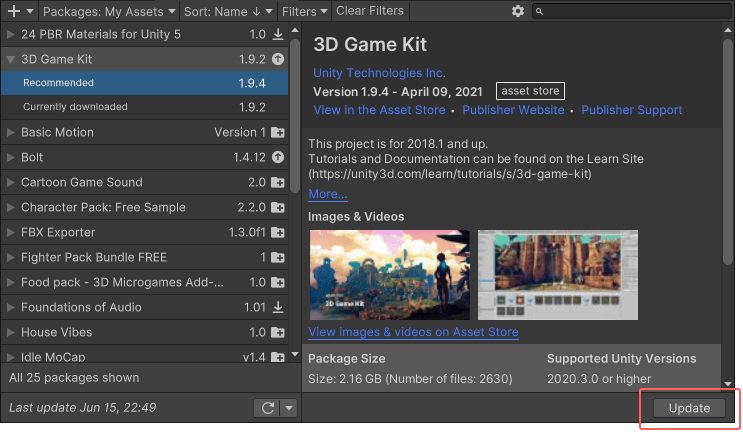Open the Filters dropdown menu
This screenshot has height=432, width=743.
point(304,11)
